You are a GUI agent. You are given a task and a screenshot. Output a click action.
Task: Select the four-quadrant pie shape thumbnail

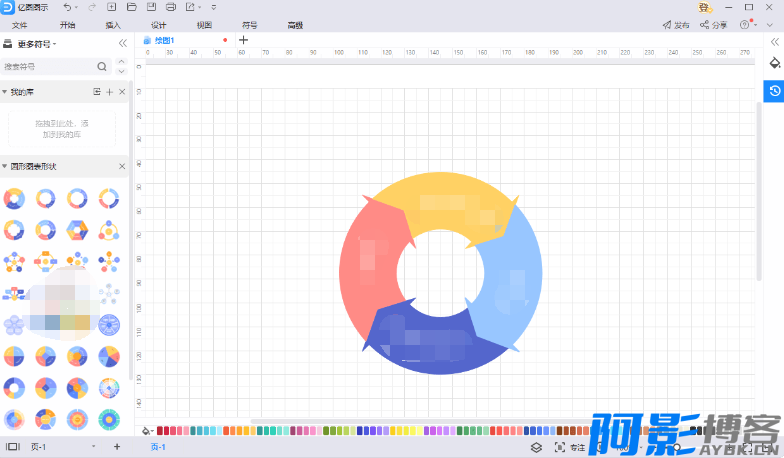tap(14, 356)
